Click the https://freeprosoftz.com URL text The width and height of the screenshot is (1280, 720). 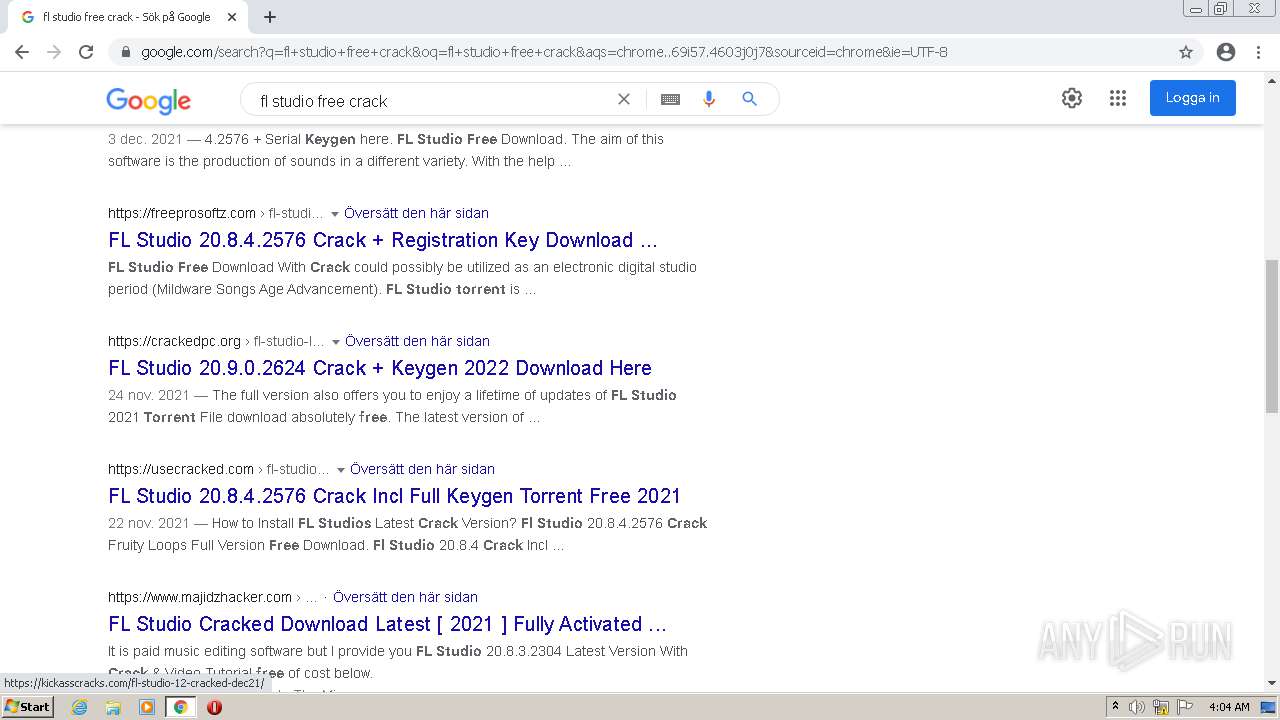[x=182, y=213]
